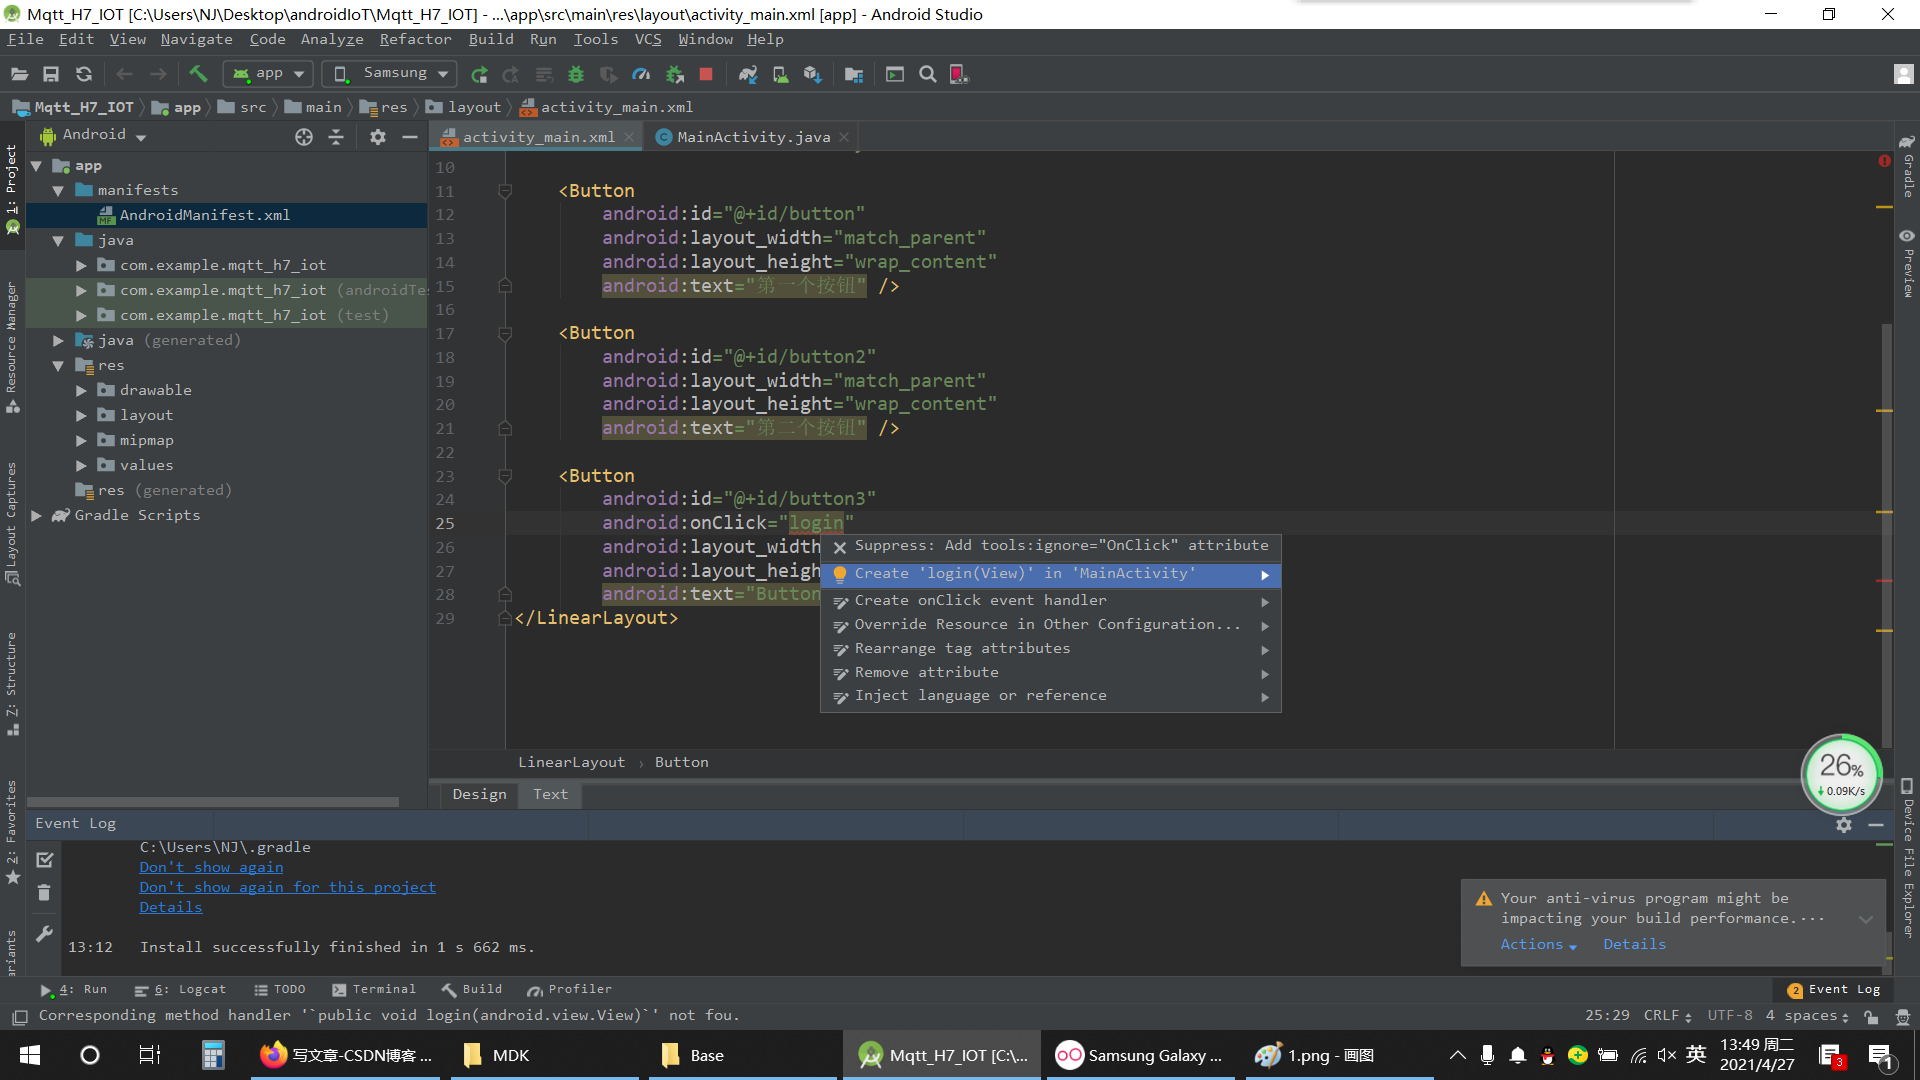Image resolution: width=1920 pixels, height=1080 pixels.
Task: Click the Search Everywhere magnifier icon
Action: [927, 74]
